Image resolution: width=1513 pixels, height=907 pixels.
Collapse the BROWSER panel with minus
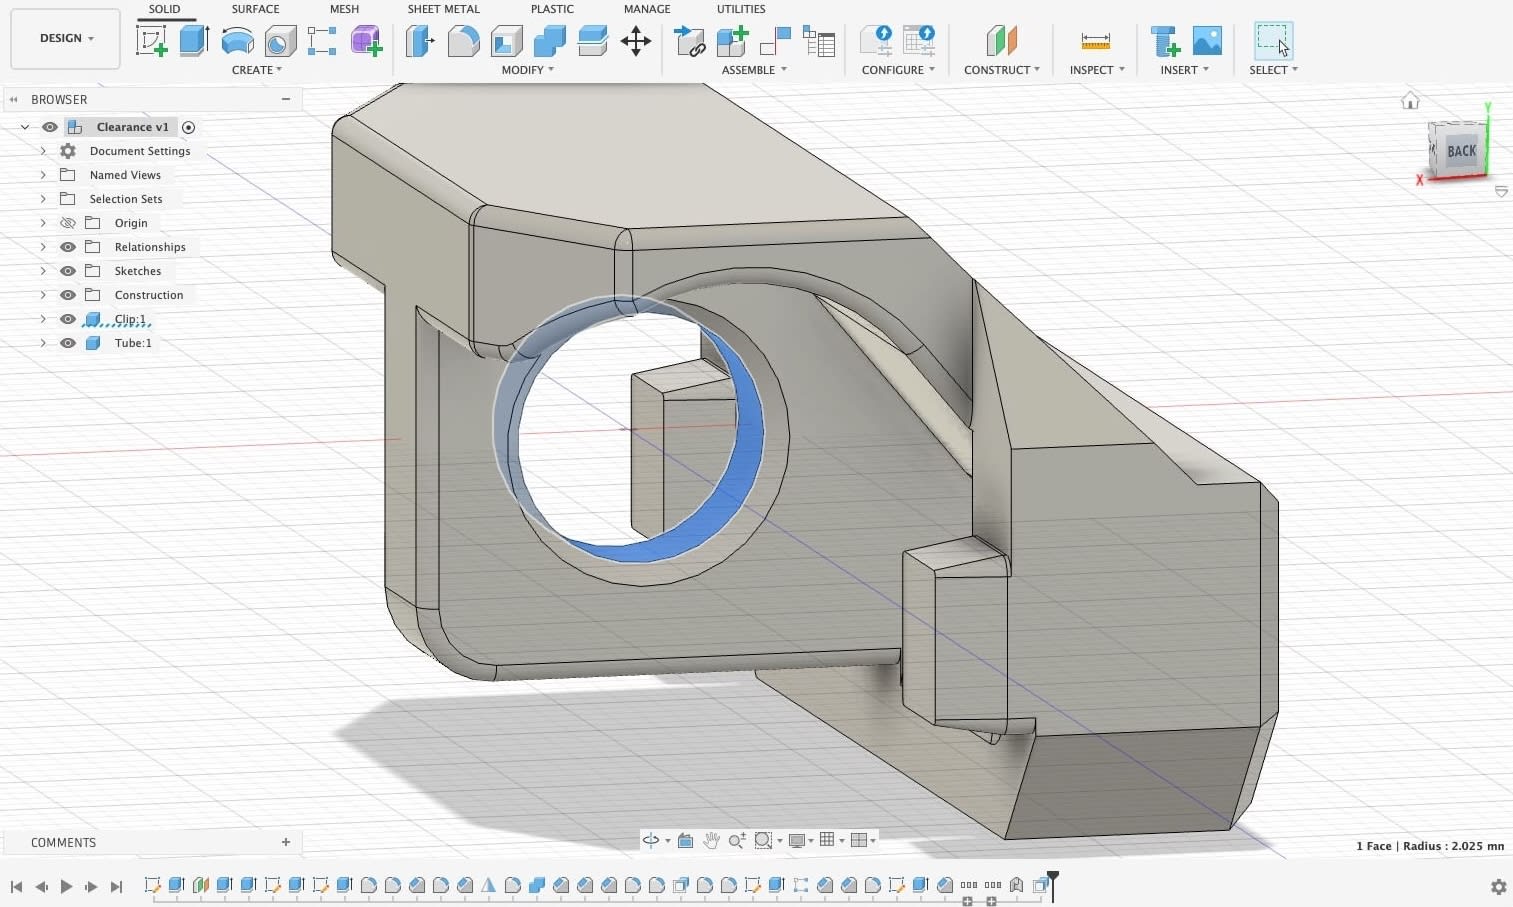286,99
